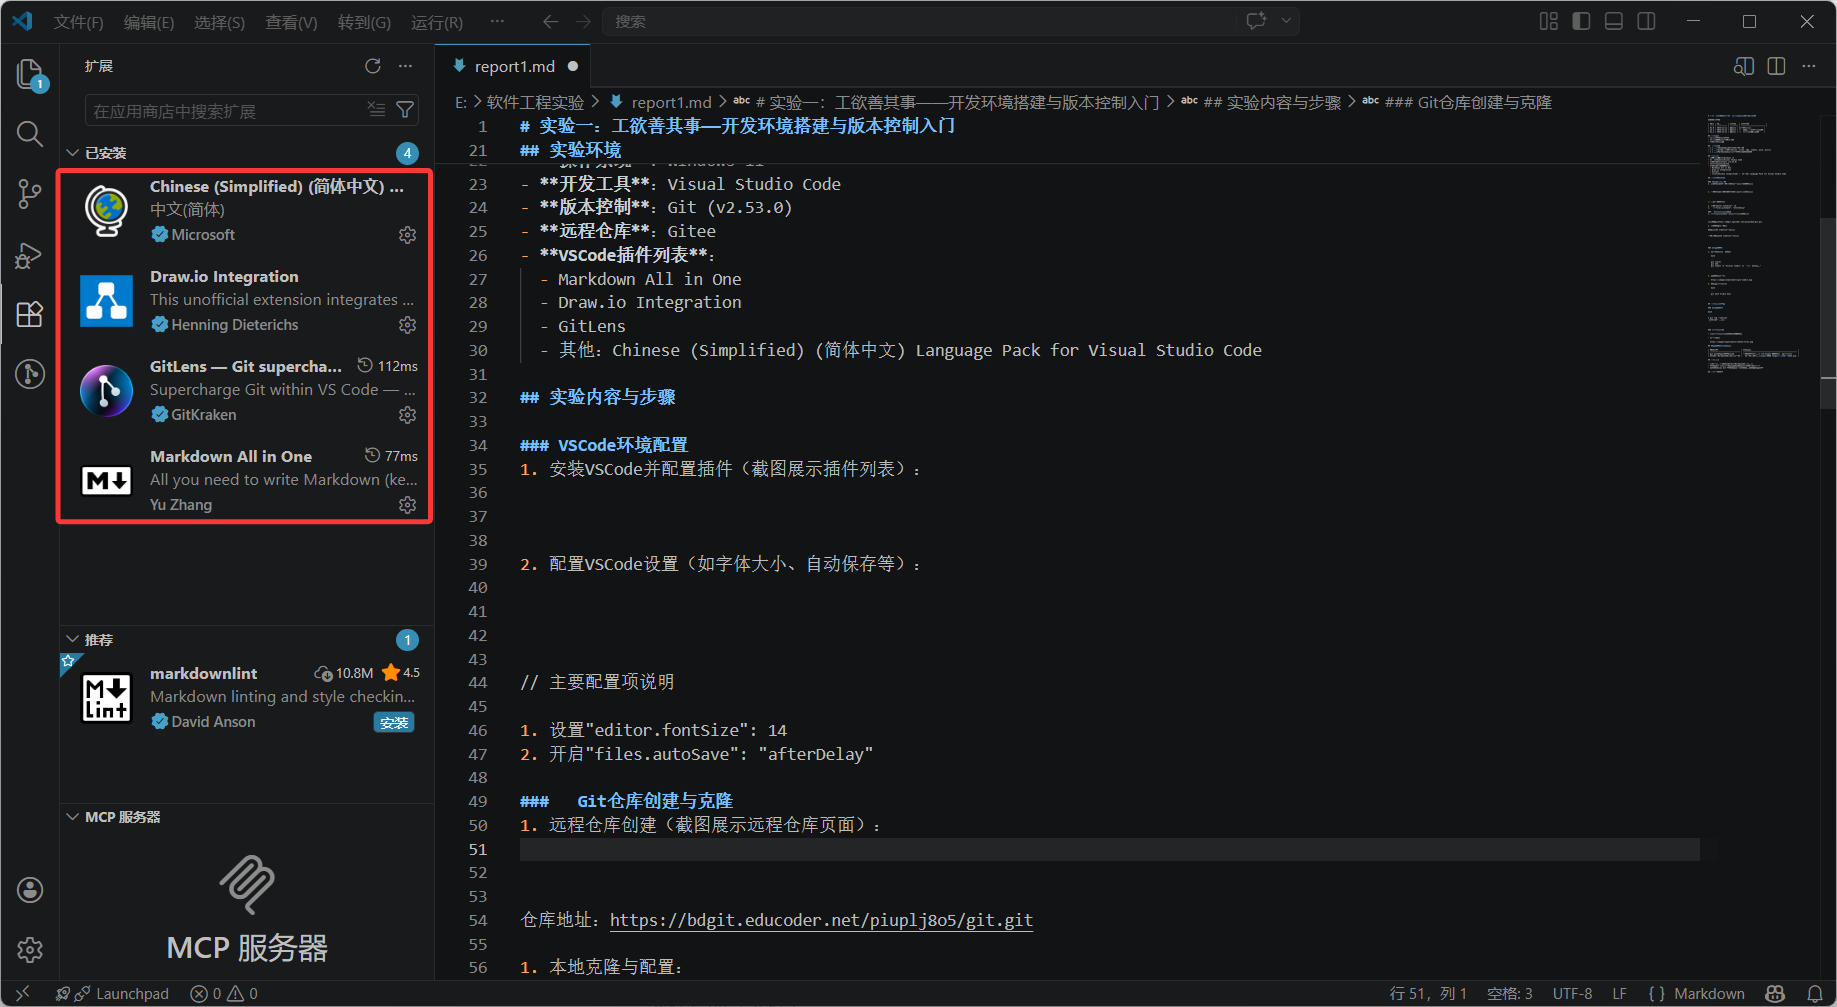The width and height of the screenshot is (1837, 1007).
Task: Customize layout icon in title bar
Action: coord(1549,21)
